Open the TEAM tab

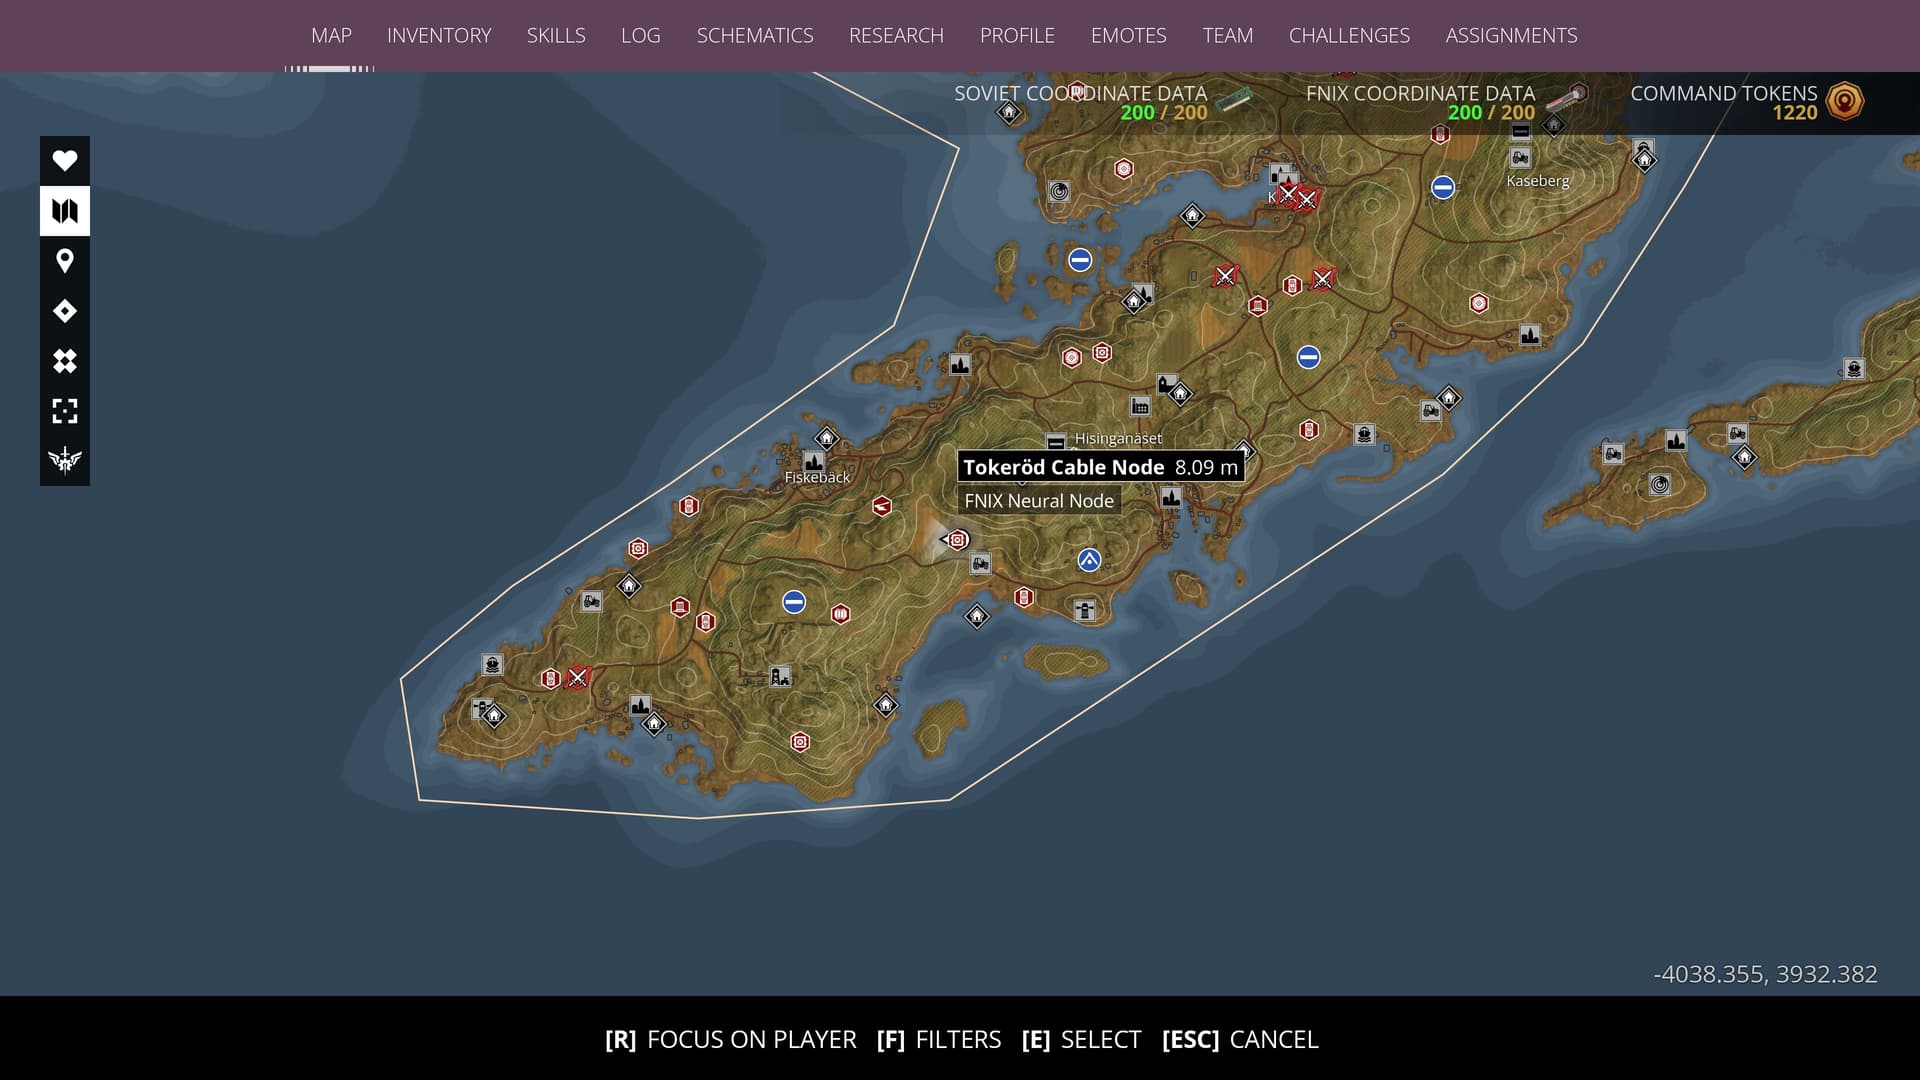tap(1228, 36)
